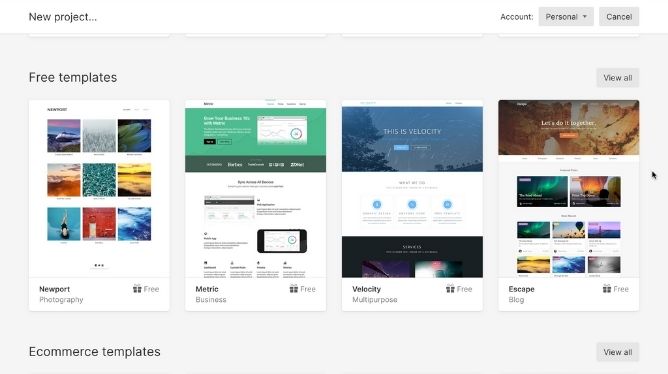Click the Free label on Newport card
The image size is (668, 374).
[151, 289]
